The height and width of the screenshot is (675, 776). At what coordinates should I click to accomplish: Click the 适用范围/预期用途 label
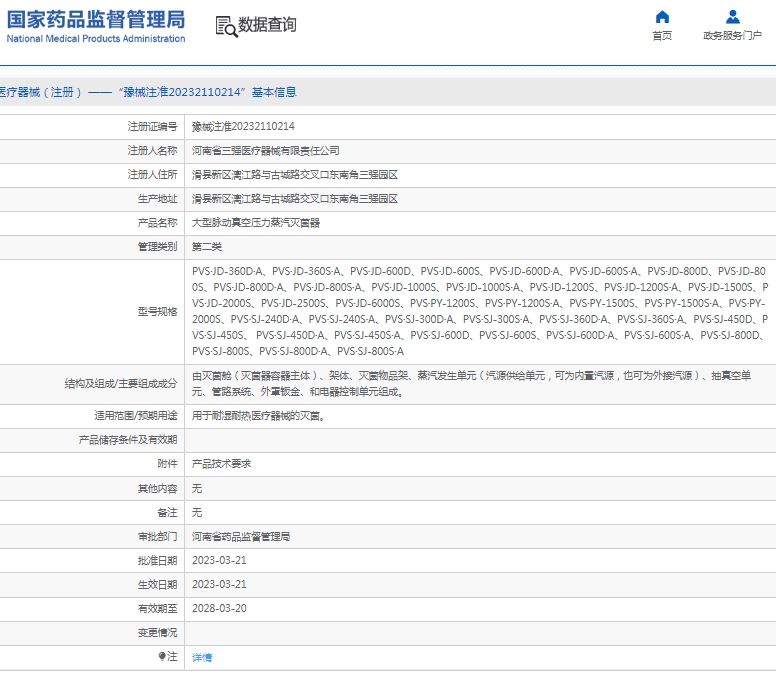[x=136, y=416]
